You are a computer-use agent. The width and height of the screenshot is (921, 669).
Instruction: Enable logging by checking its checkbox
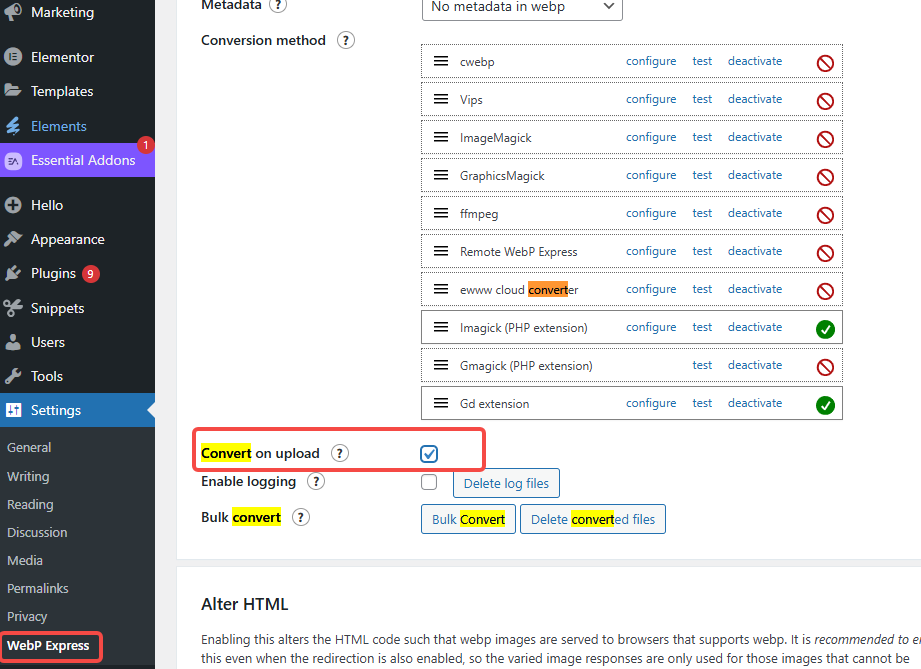[429, 481]
